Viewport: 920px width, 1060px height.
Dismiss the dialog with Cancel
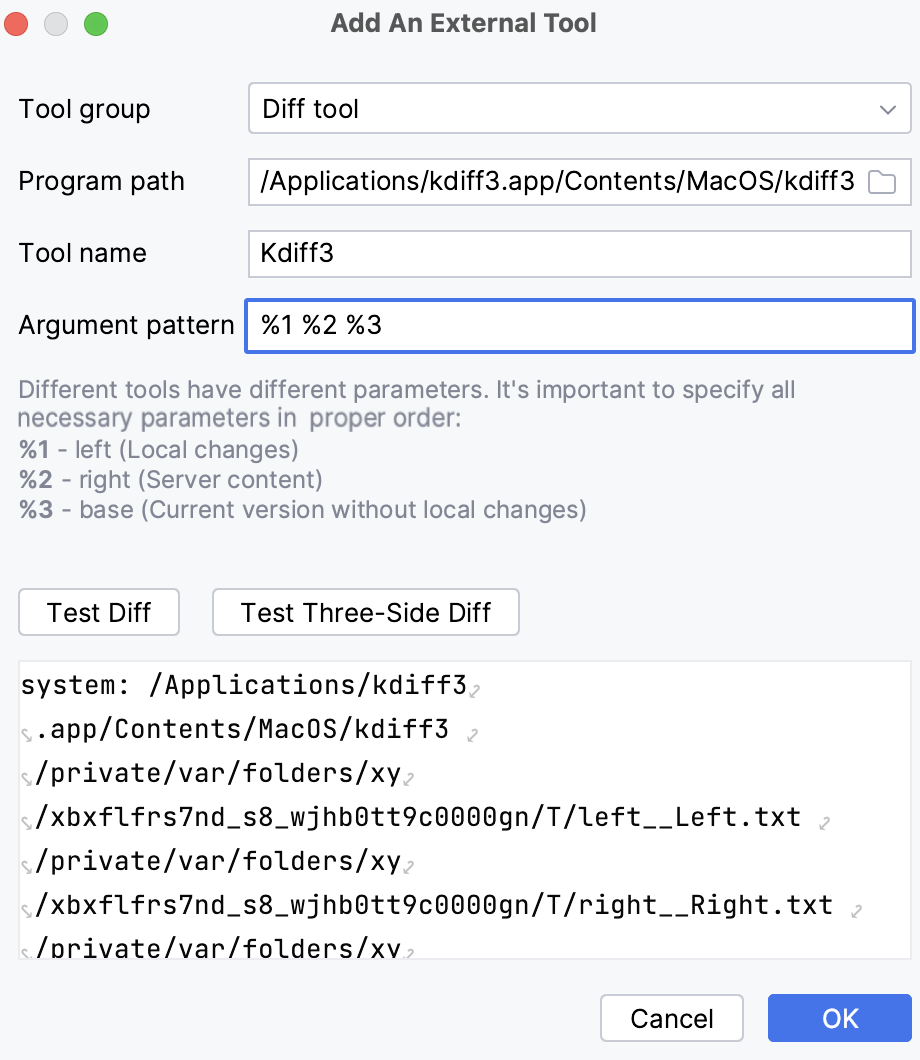pyautogui.click(x=671, y=1018)
